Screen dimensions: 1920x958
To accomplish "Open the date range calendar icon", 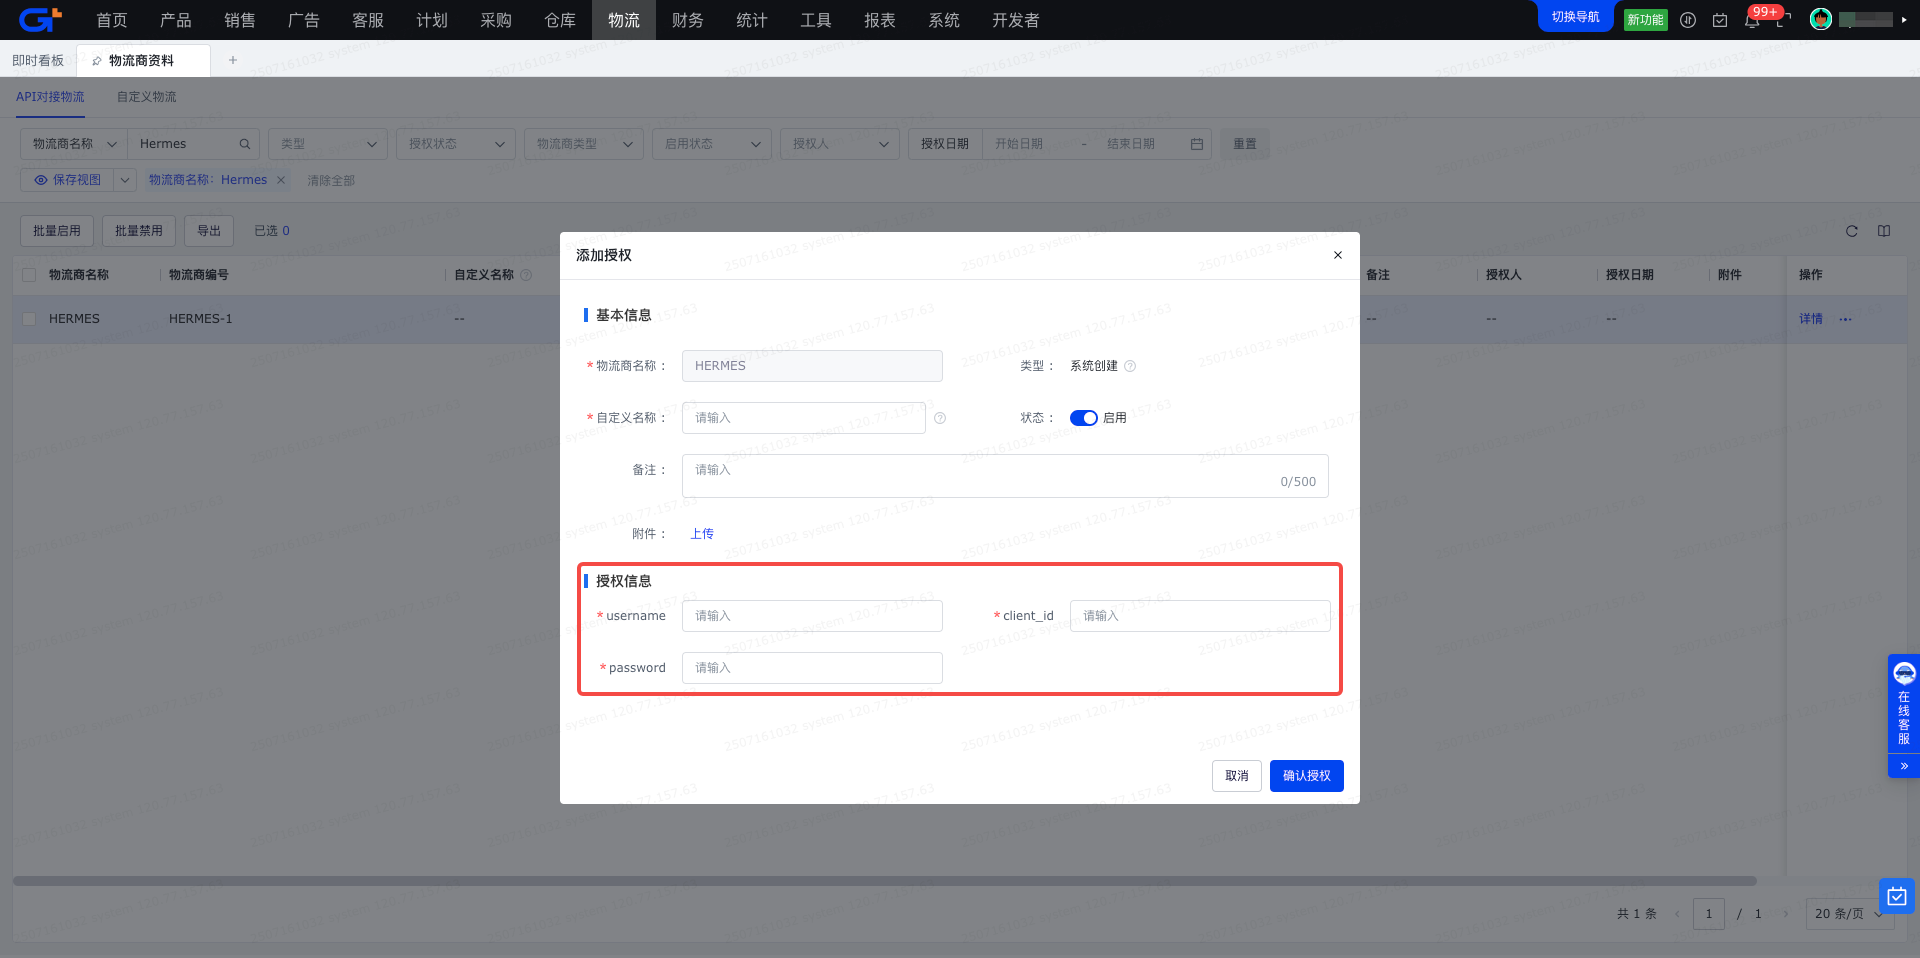I will click(1196, 144).
